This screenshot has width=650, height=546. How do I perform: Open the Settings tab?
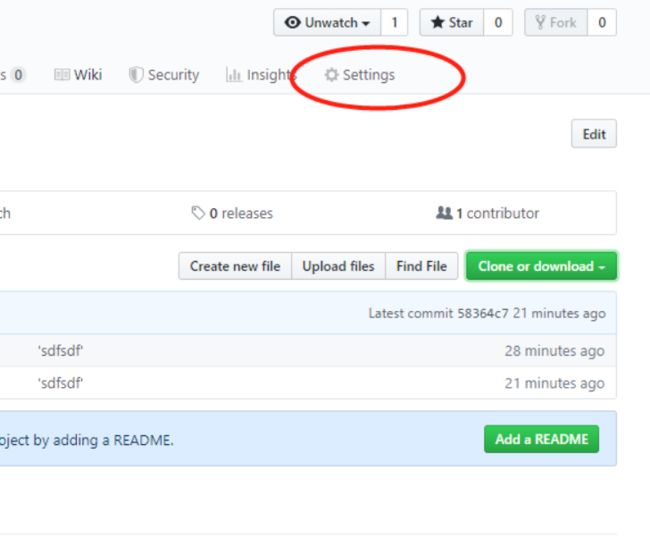point(360,75)
